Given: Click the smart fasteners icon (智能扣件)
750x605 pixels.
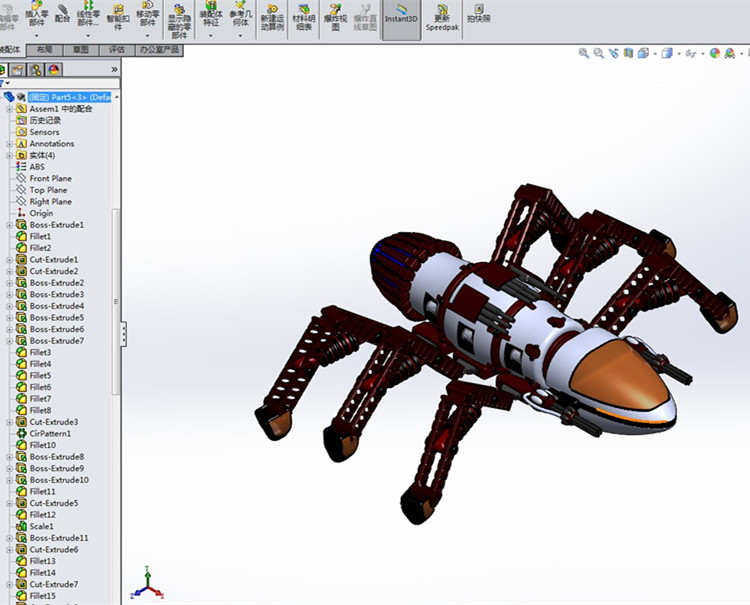Looking at the screenshot, I should pos(118,14).
